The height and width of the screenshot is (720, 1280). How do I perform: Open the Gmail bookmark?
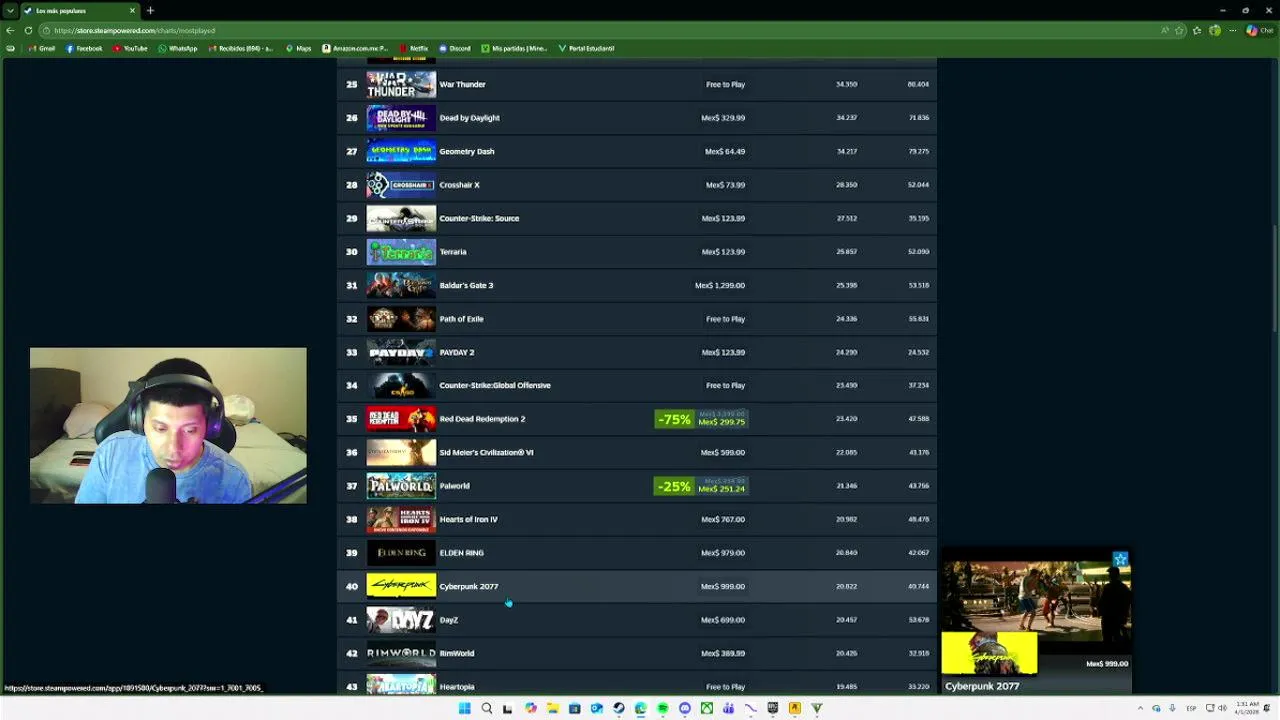tap(41, 48)
